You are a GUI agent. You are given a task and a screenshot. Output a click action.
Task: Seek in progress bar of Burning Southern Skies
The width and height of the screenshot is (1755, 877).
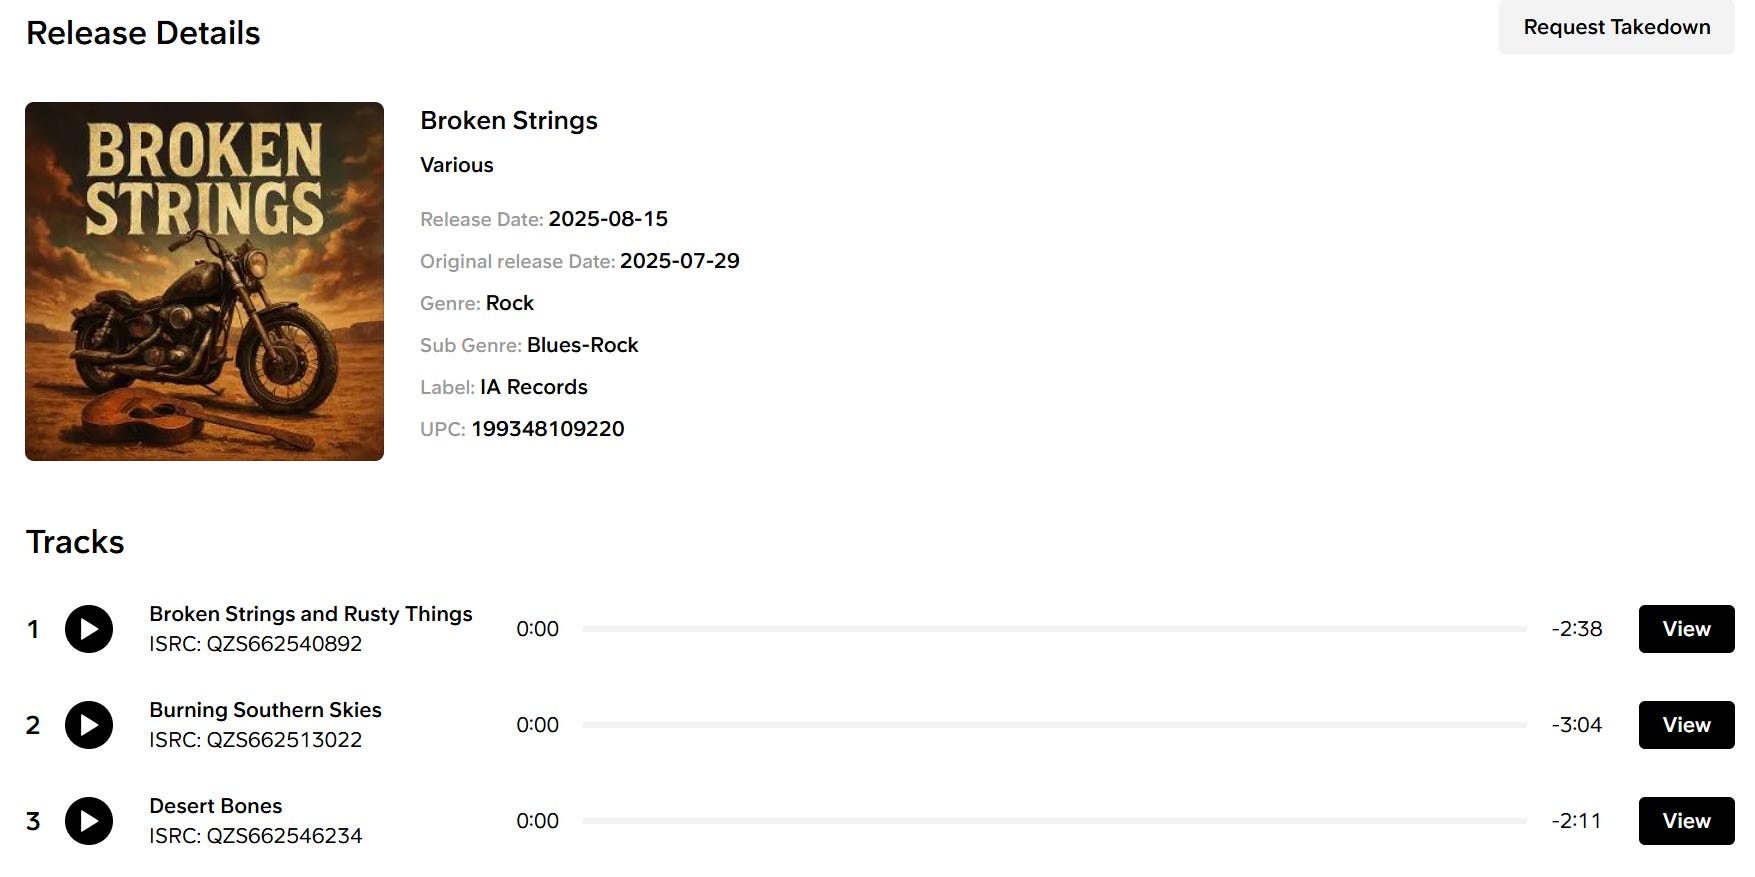(1054, 725)
